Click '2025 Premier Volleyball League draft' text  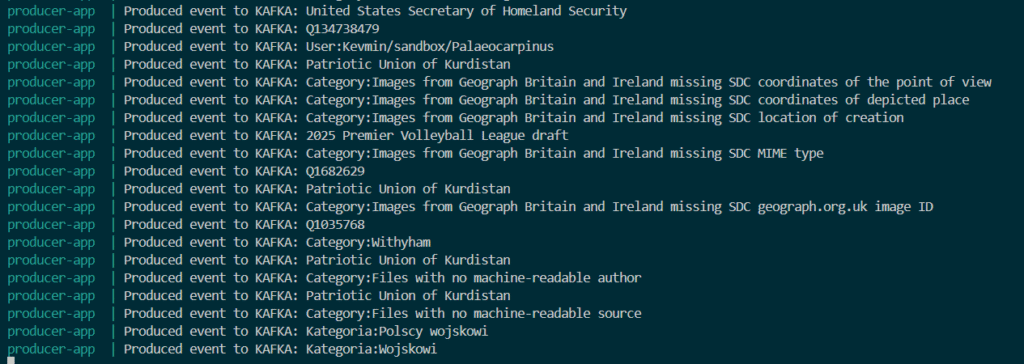tap(437, 135)
